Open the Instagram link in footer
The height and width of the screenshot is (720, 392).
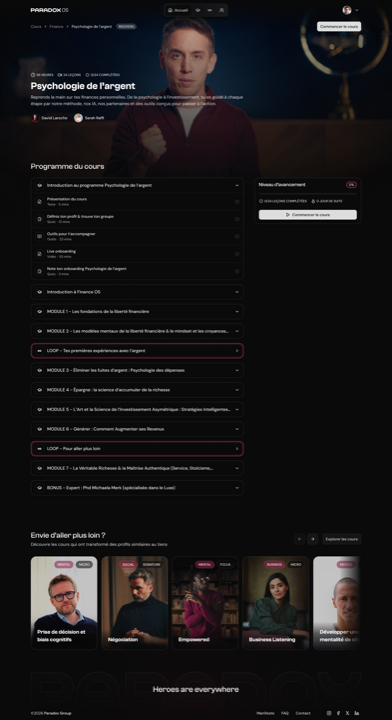click(x=329, y=713)
